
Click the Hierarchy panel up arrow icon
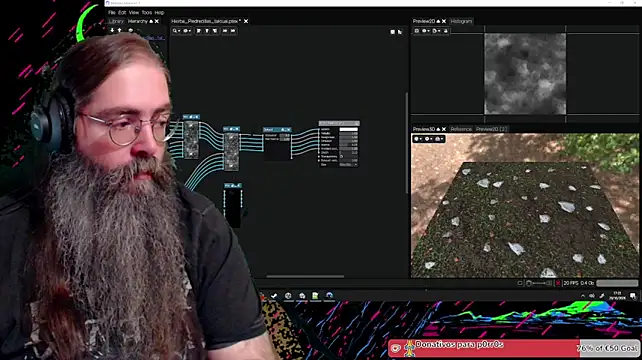point(120,30)
